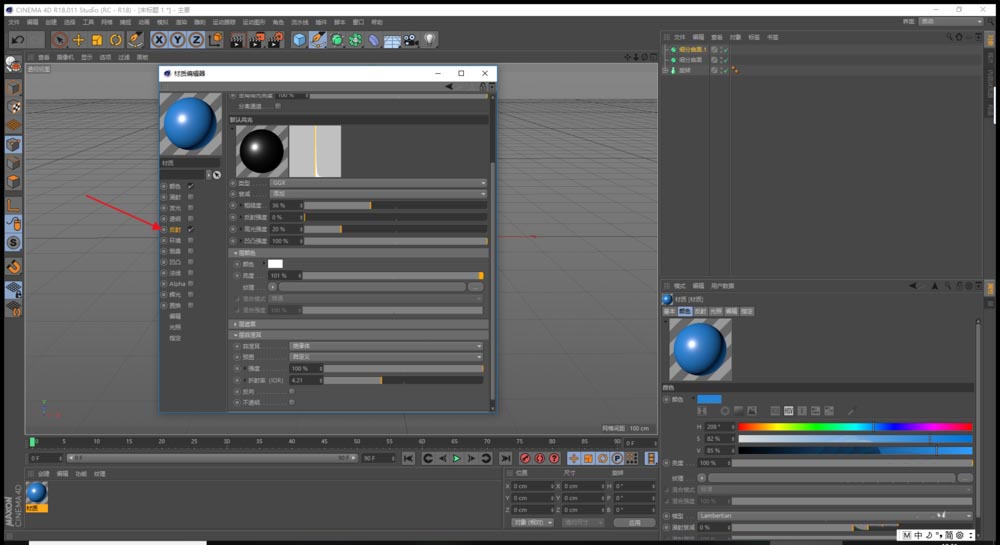Click the record keyframe button
Screen dimensions: 1000x545
(525, 458)
